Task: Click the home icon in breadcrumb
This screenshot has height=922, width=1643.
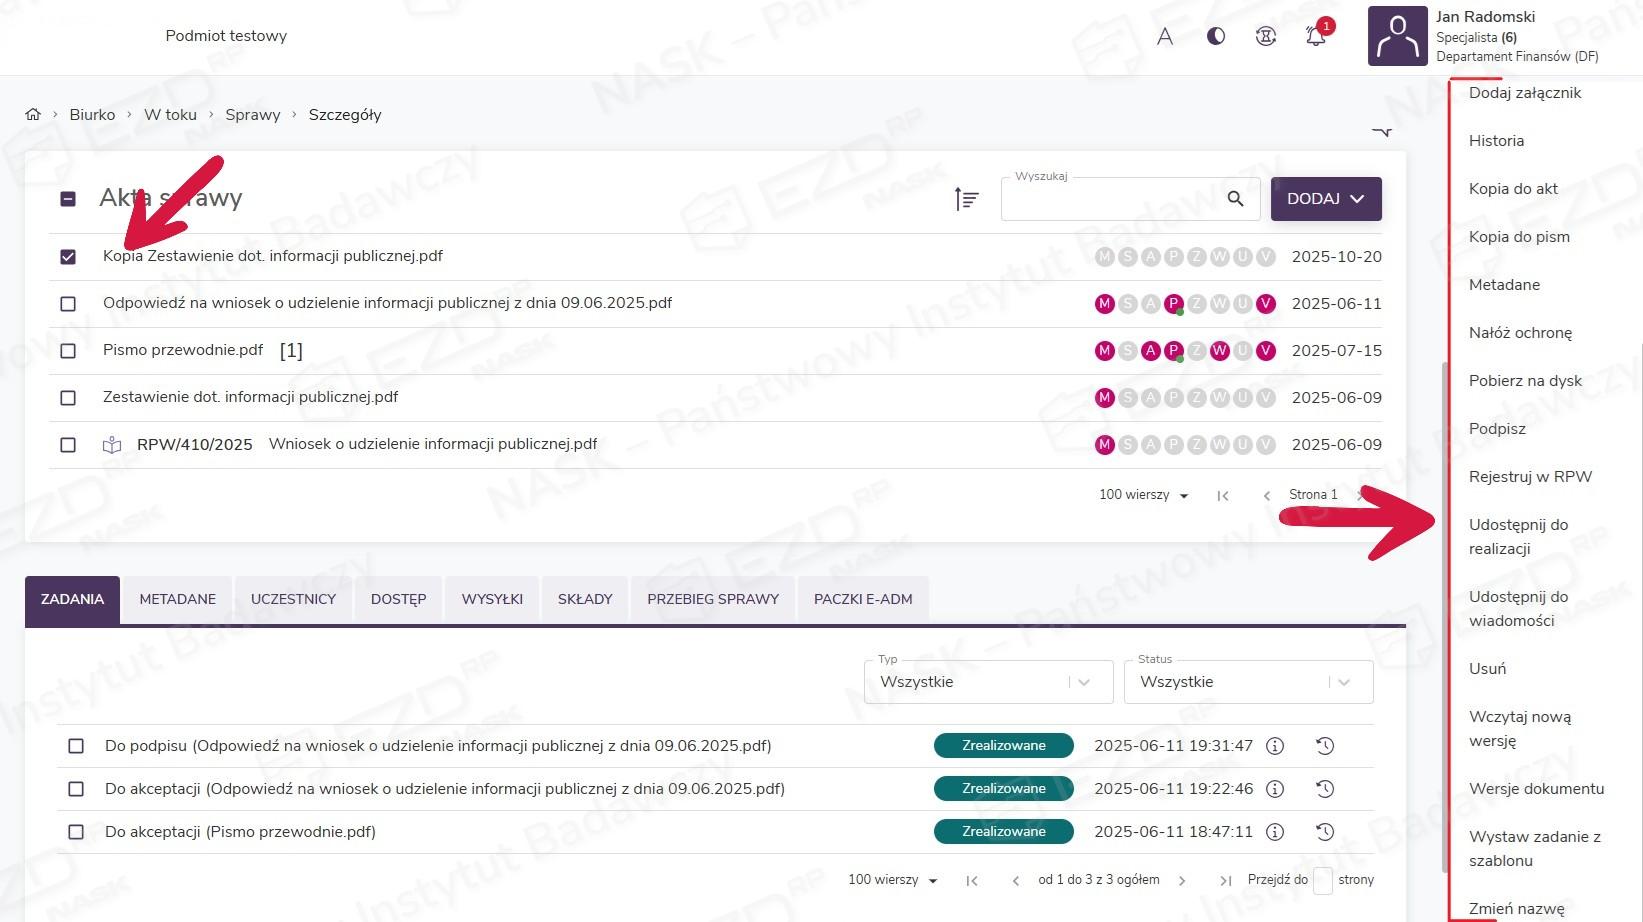Action: click(33, 115)
